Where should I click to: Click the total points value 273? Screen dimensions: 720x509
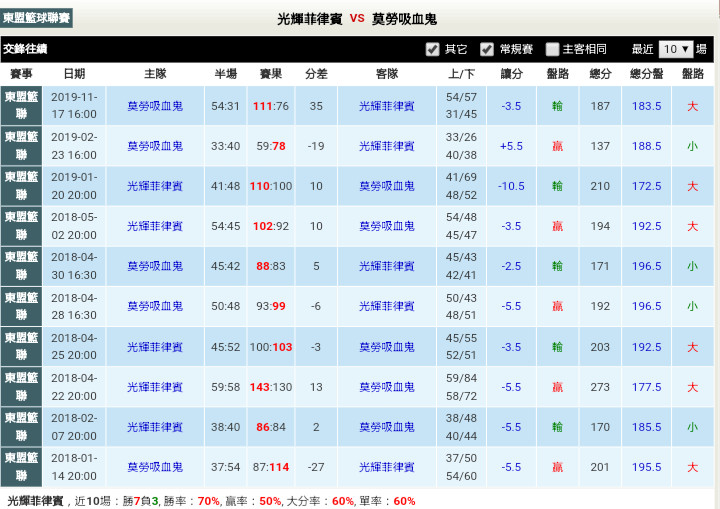pos(600,387)
